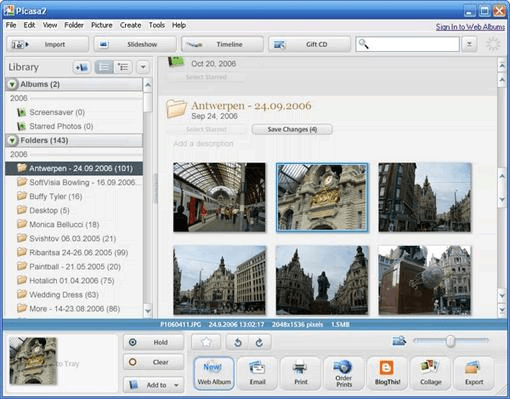510x399 pixels.
Task: Open the File menu
Action: point(11,25)
